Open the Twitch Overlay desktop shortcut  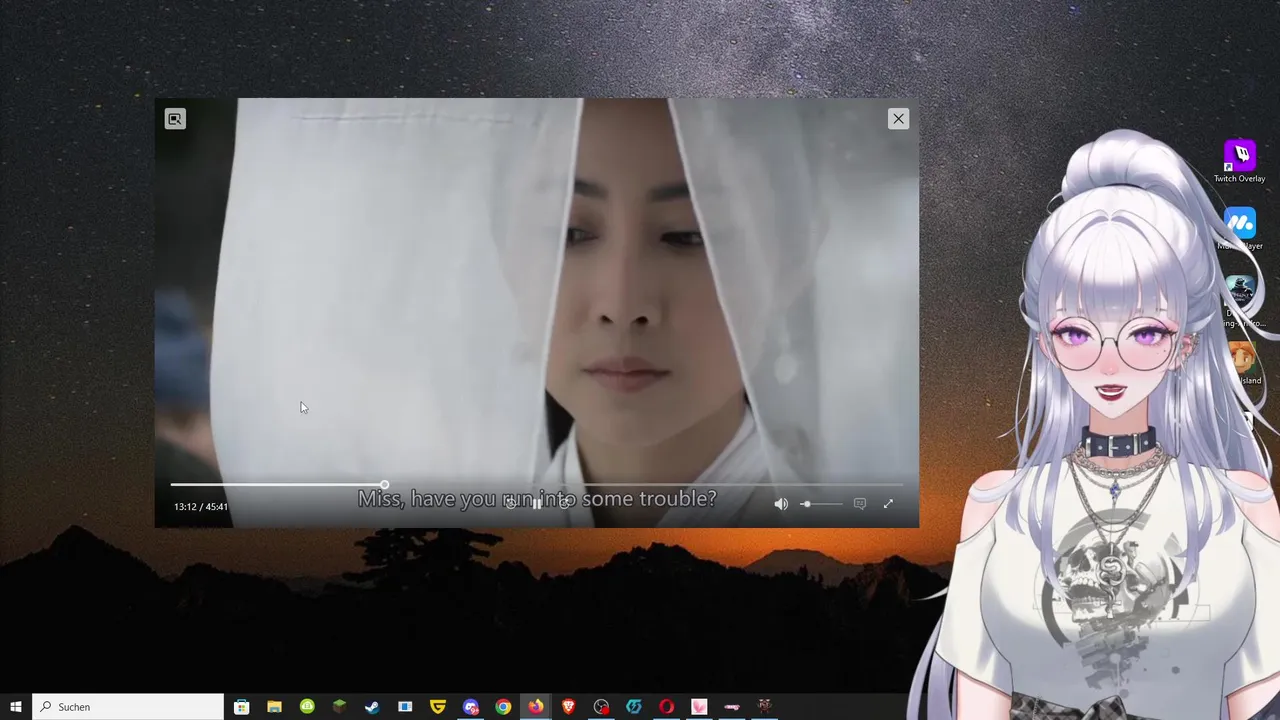(1240, 162)
